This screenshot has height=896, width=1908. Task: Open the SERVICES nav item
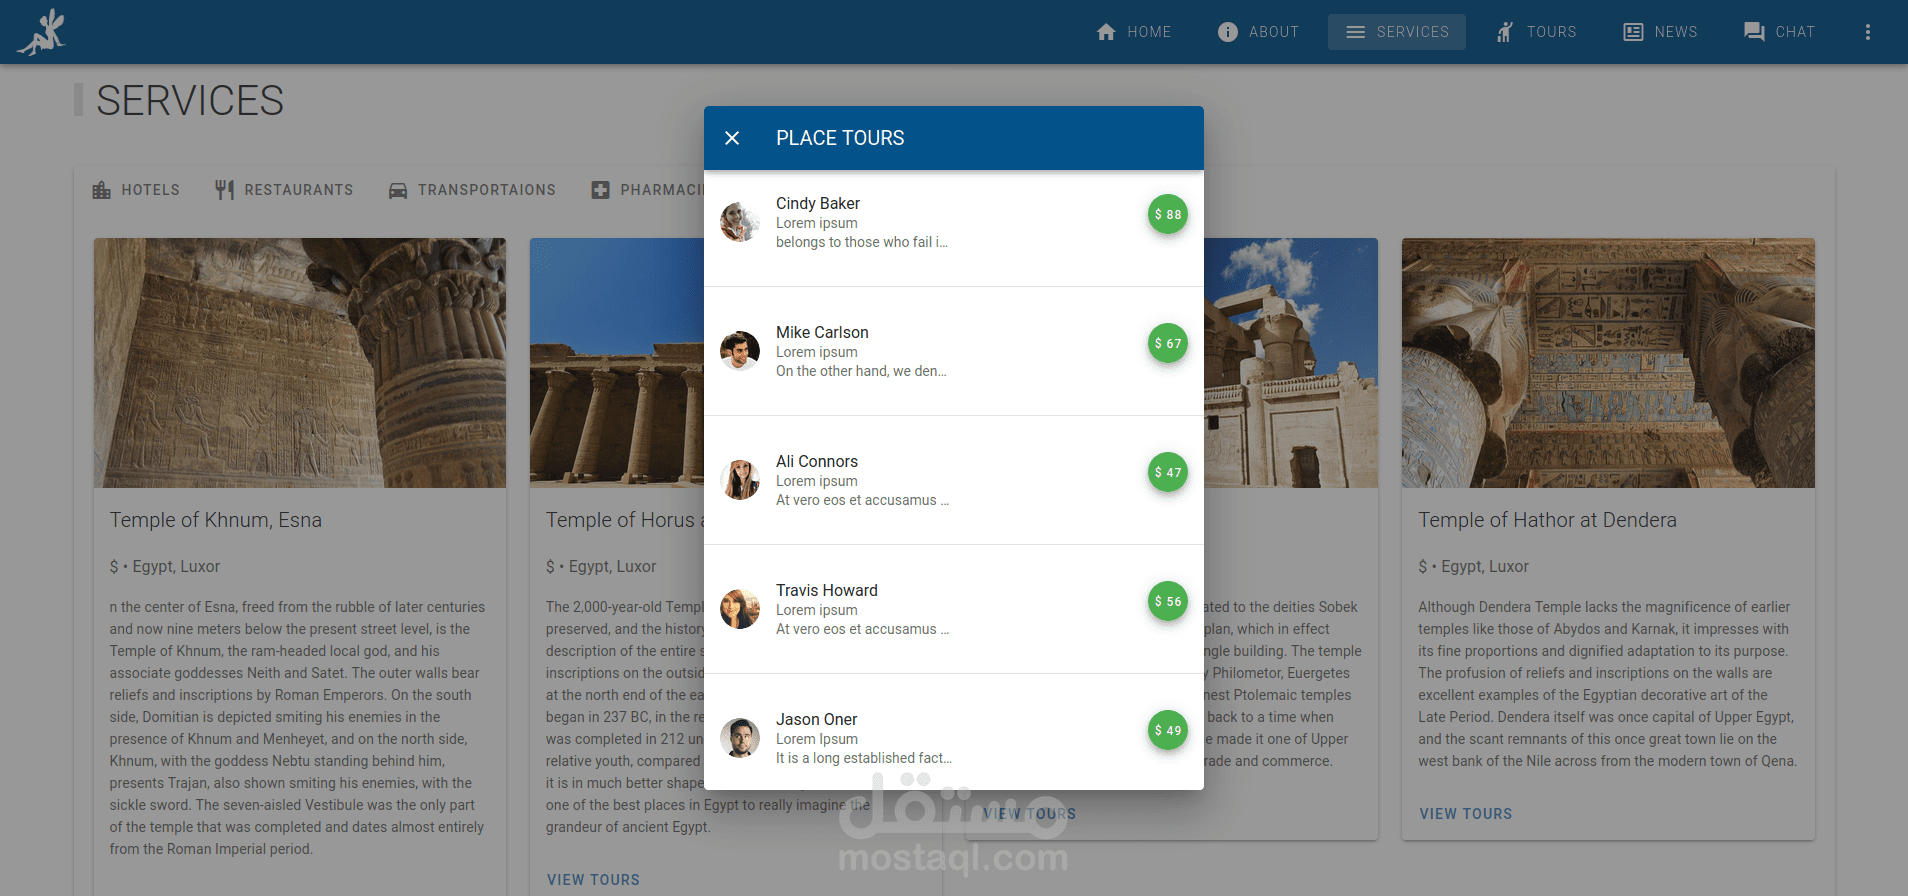point(1397,32)
